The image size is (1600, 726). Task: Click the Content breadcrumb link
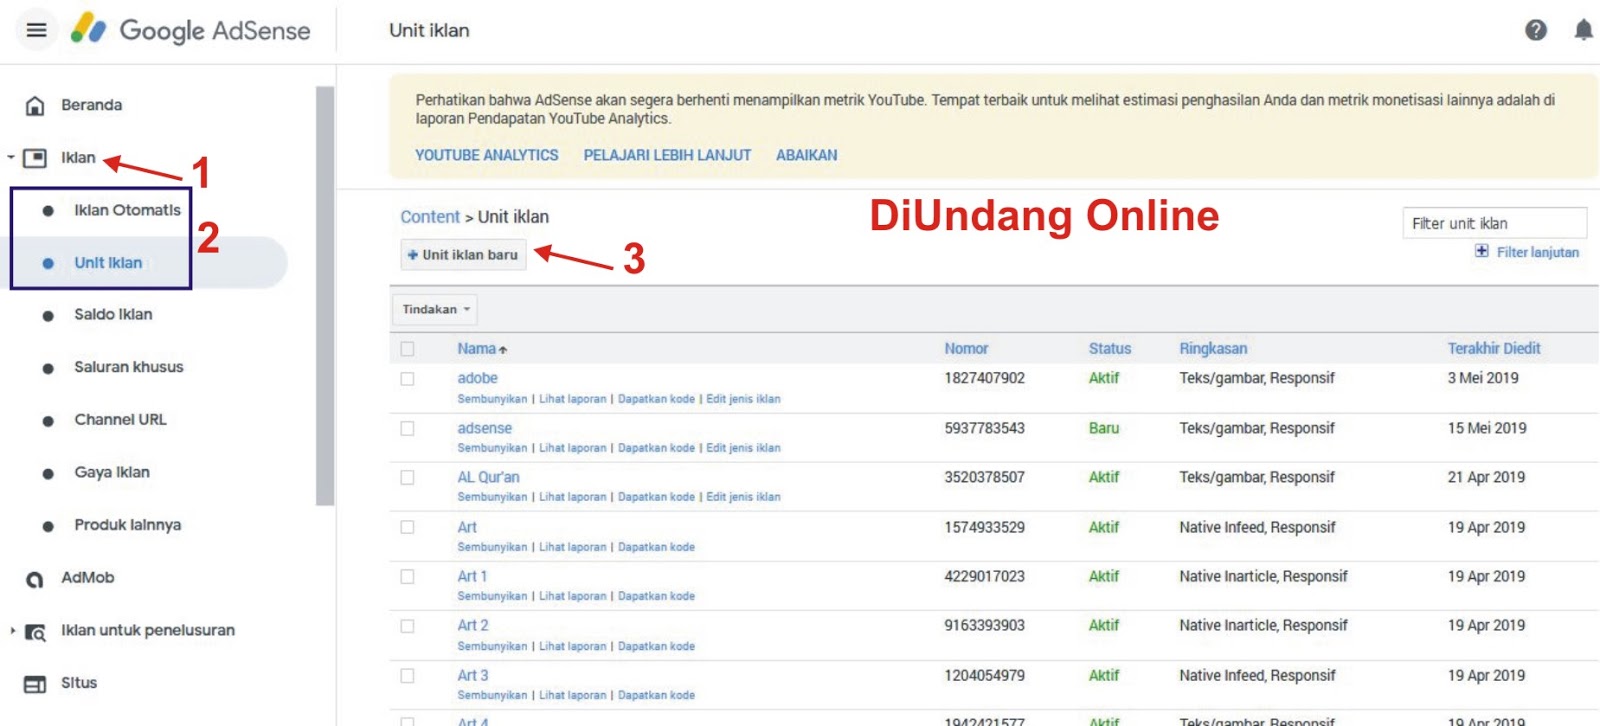pos(430,217)
